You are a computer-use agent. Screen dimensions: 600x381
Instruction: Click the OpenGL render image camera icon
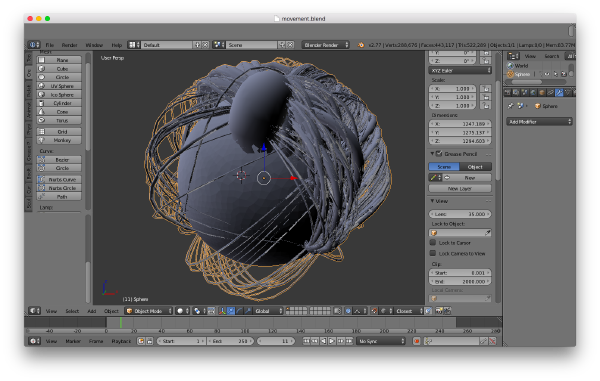point(439,311)
